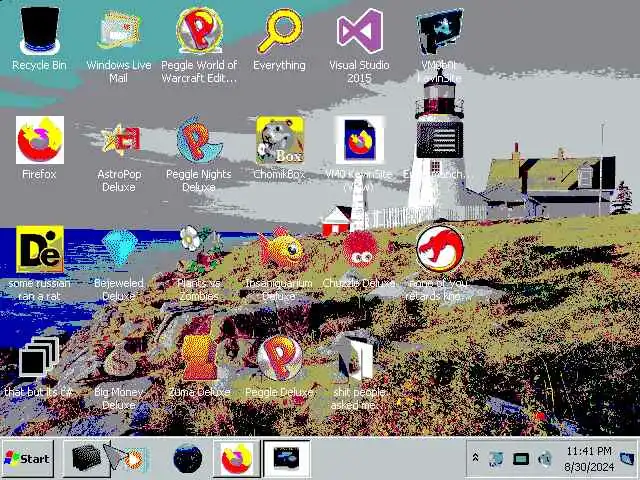
Task: Launch Insaniquarium Deluxe
Action: pyautogui.click(x=281, y=247)
